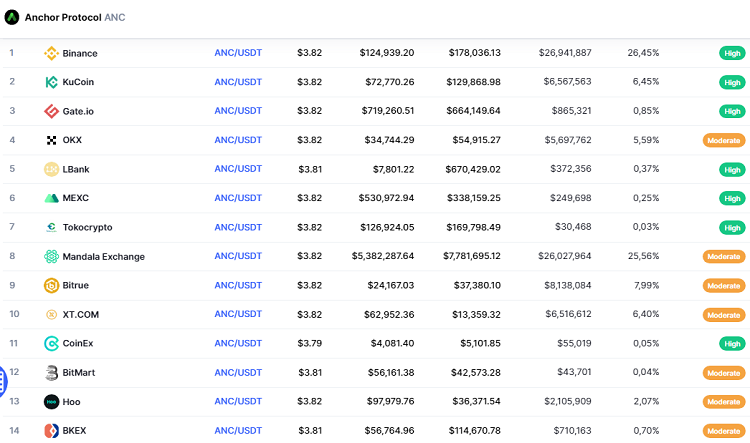
Task: Open ANC/USDT pair link for Binance
Action: 238,53
